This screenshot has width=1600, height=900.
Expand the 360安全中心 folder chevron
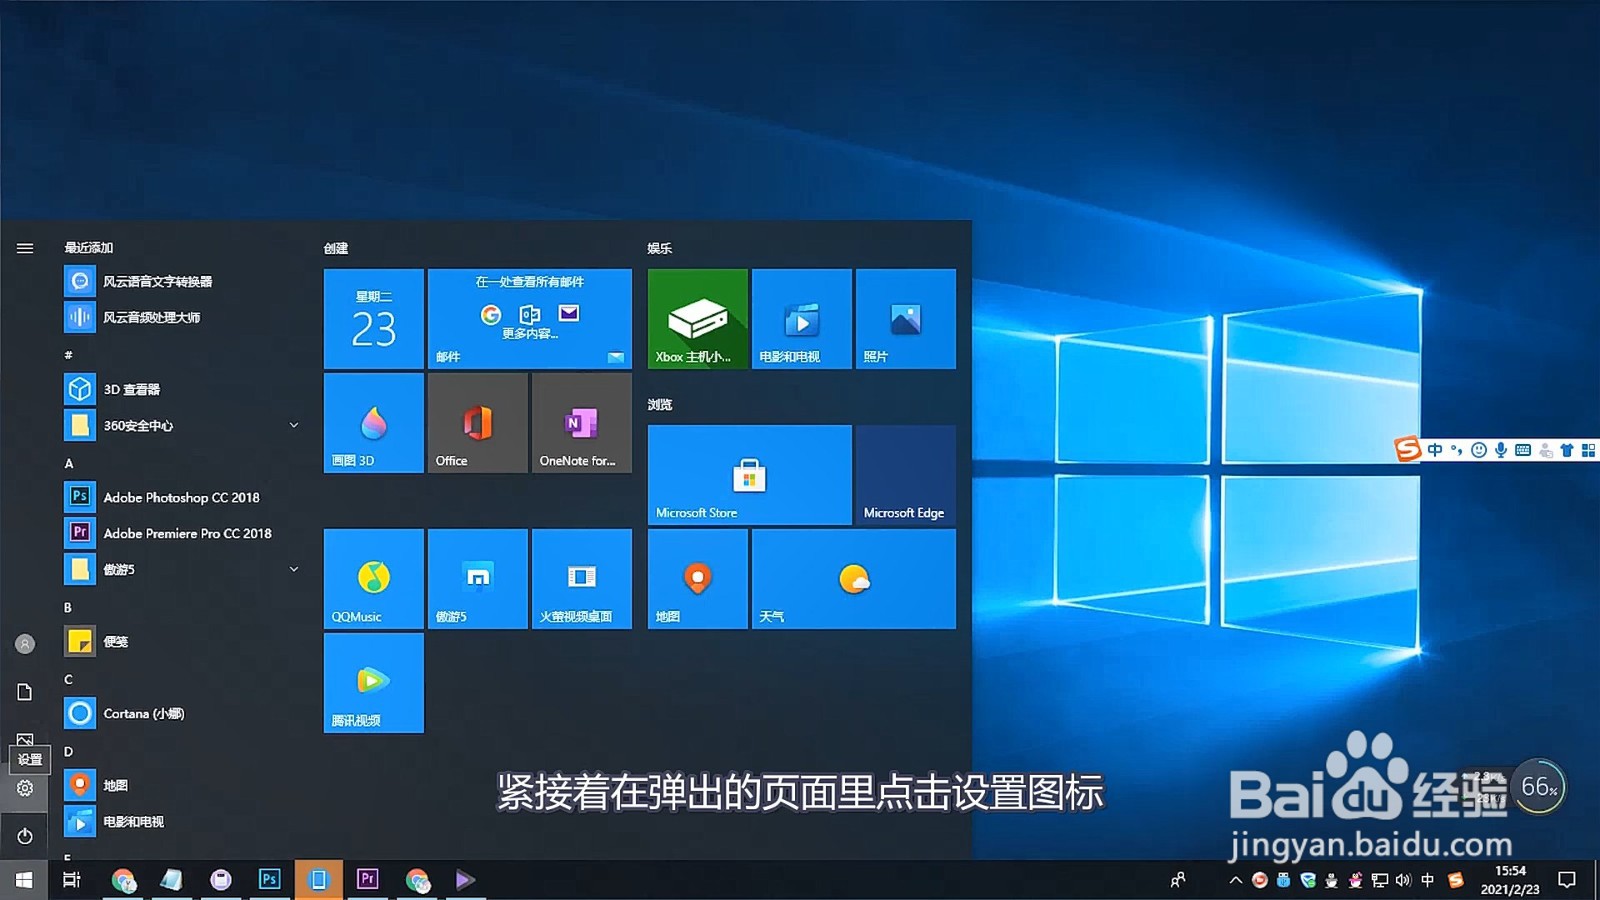pos(294,426)
